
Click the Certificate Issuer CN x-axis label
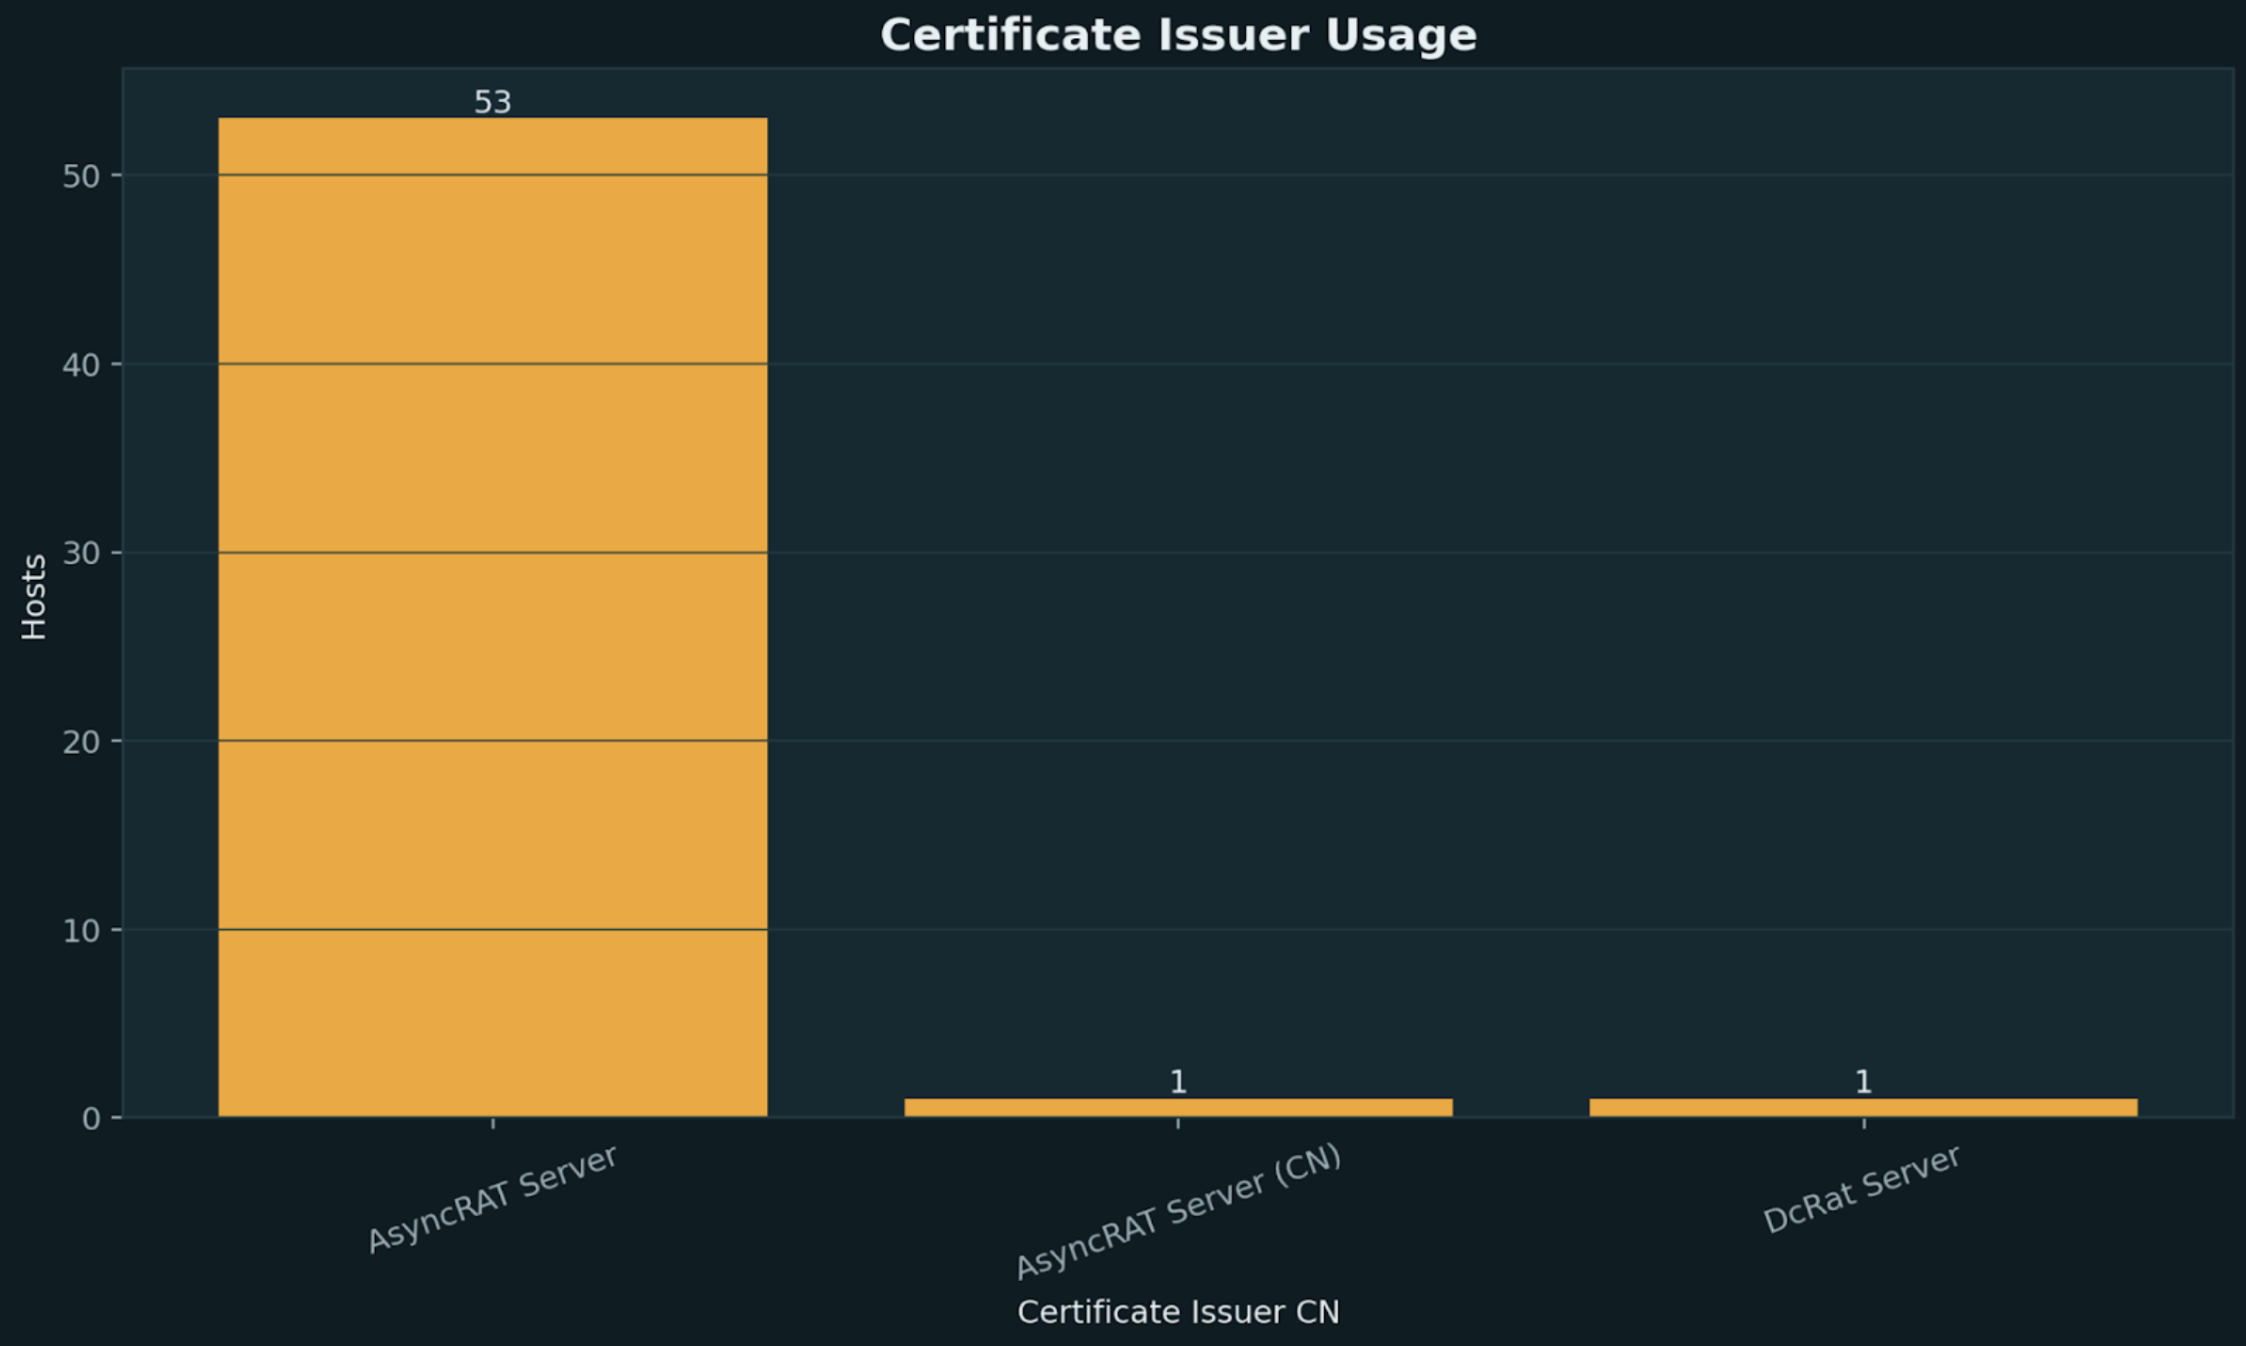(x=1178, y=1311)
